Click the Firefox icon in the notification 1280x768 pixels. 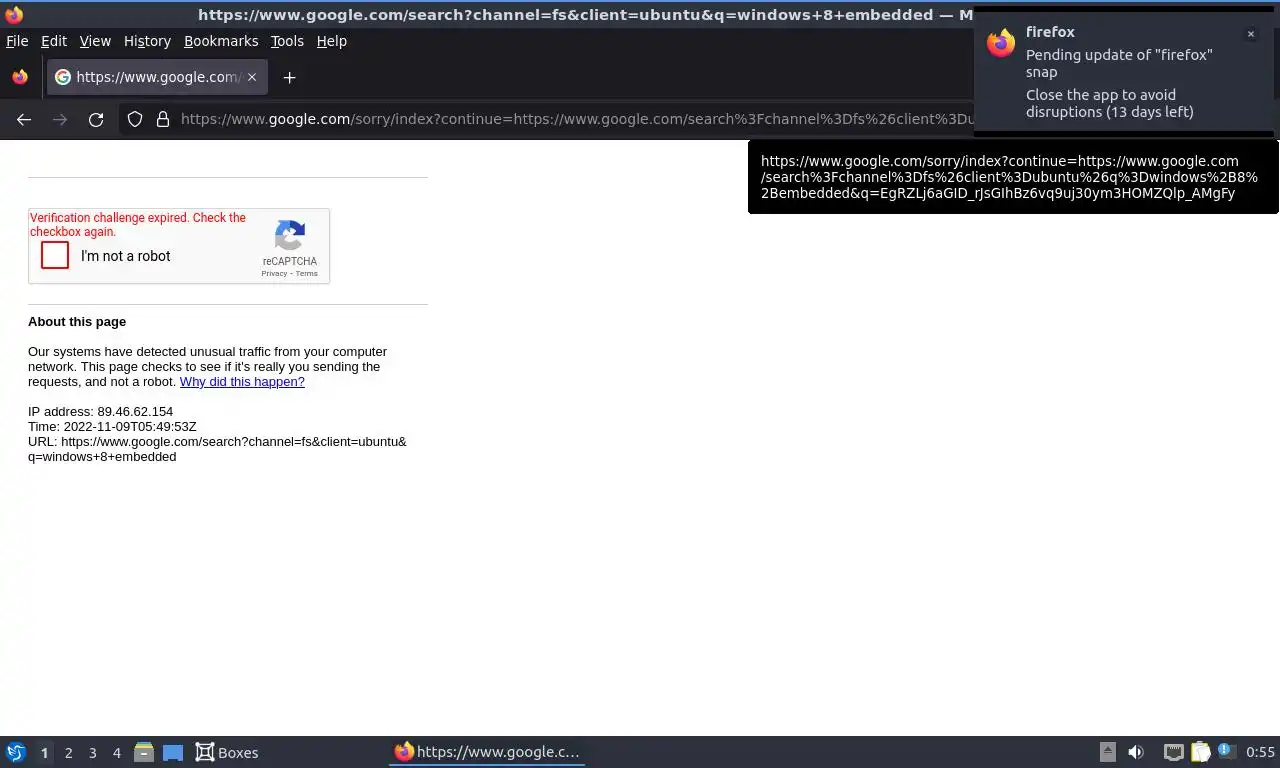pyautogui.click(x=1001, y=43)
